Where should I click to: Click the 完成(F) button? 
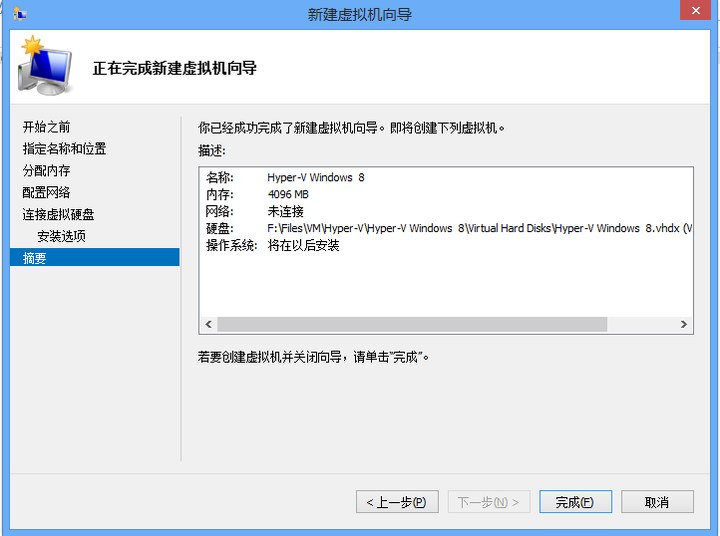point(575,502)
